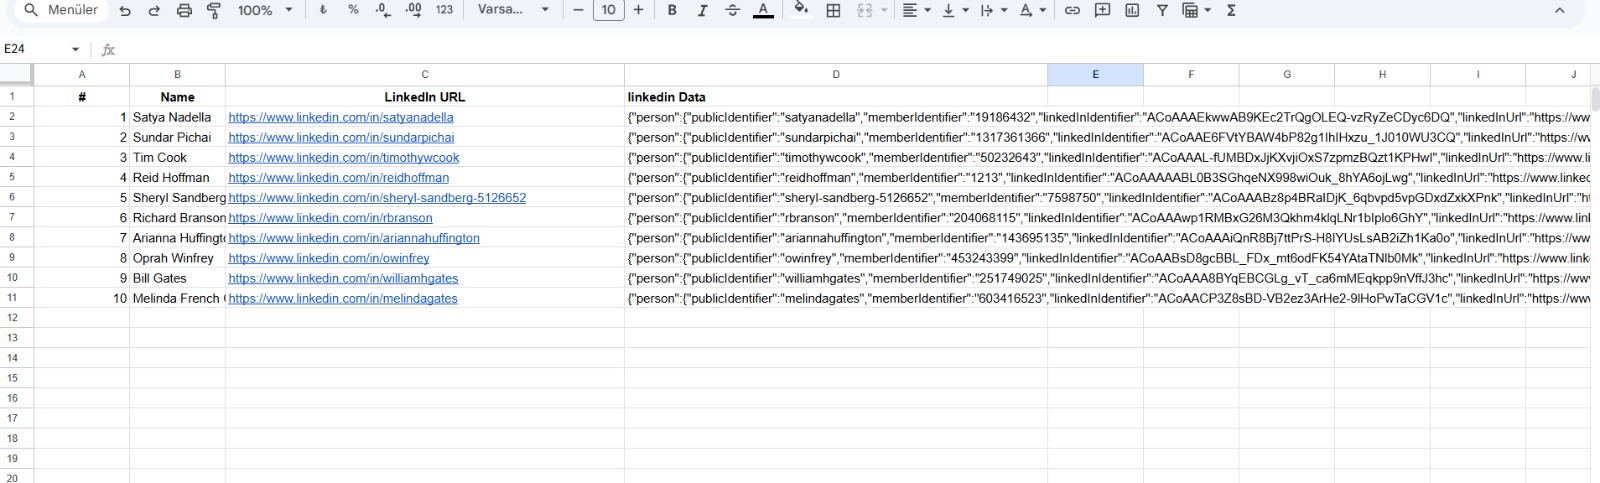
Task: Open the satyanadella LinkedIn link
Action: pyautogui.click(x=341, y=117)
